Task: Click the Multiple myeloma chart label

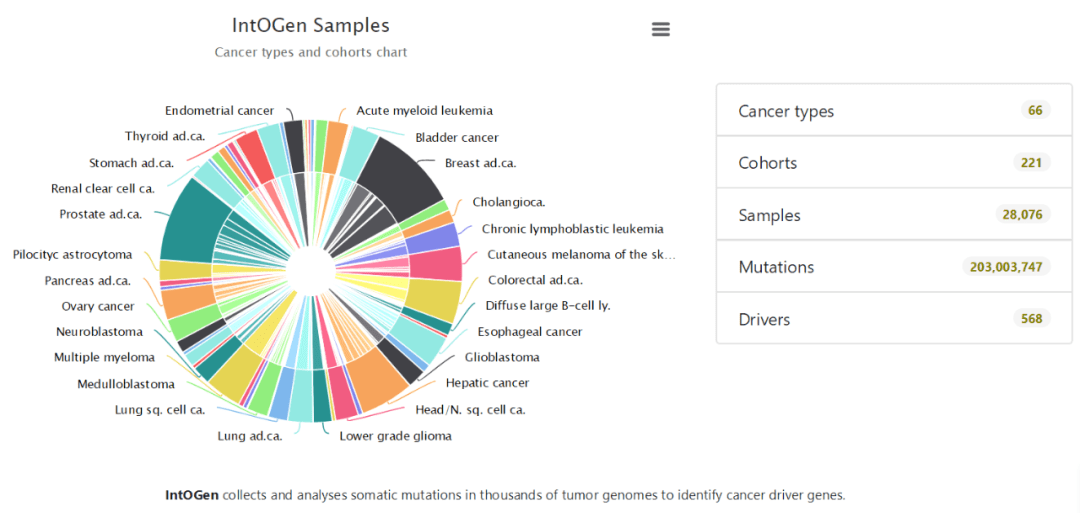Action: click(x=105, y=357)
